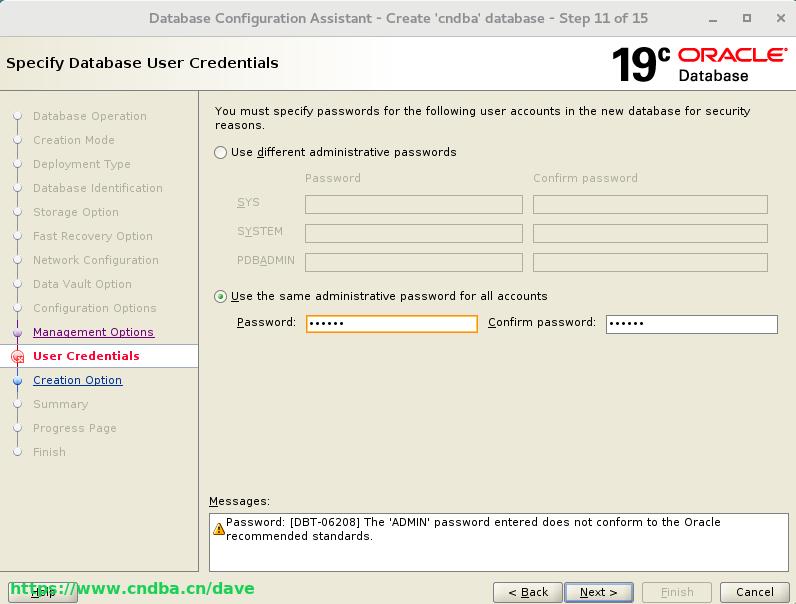Cancel the database creation wizard
796x604 pixels.
click(754, 592)
